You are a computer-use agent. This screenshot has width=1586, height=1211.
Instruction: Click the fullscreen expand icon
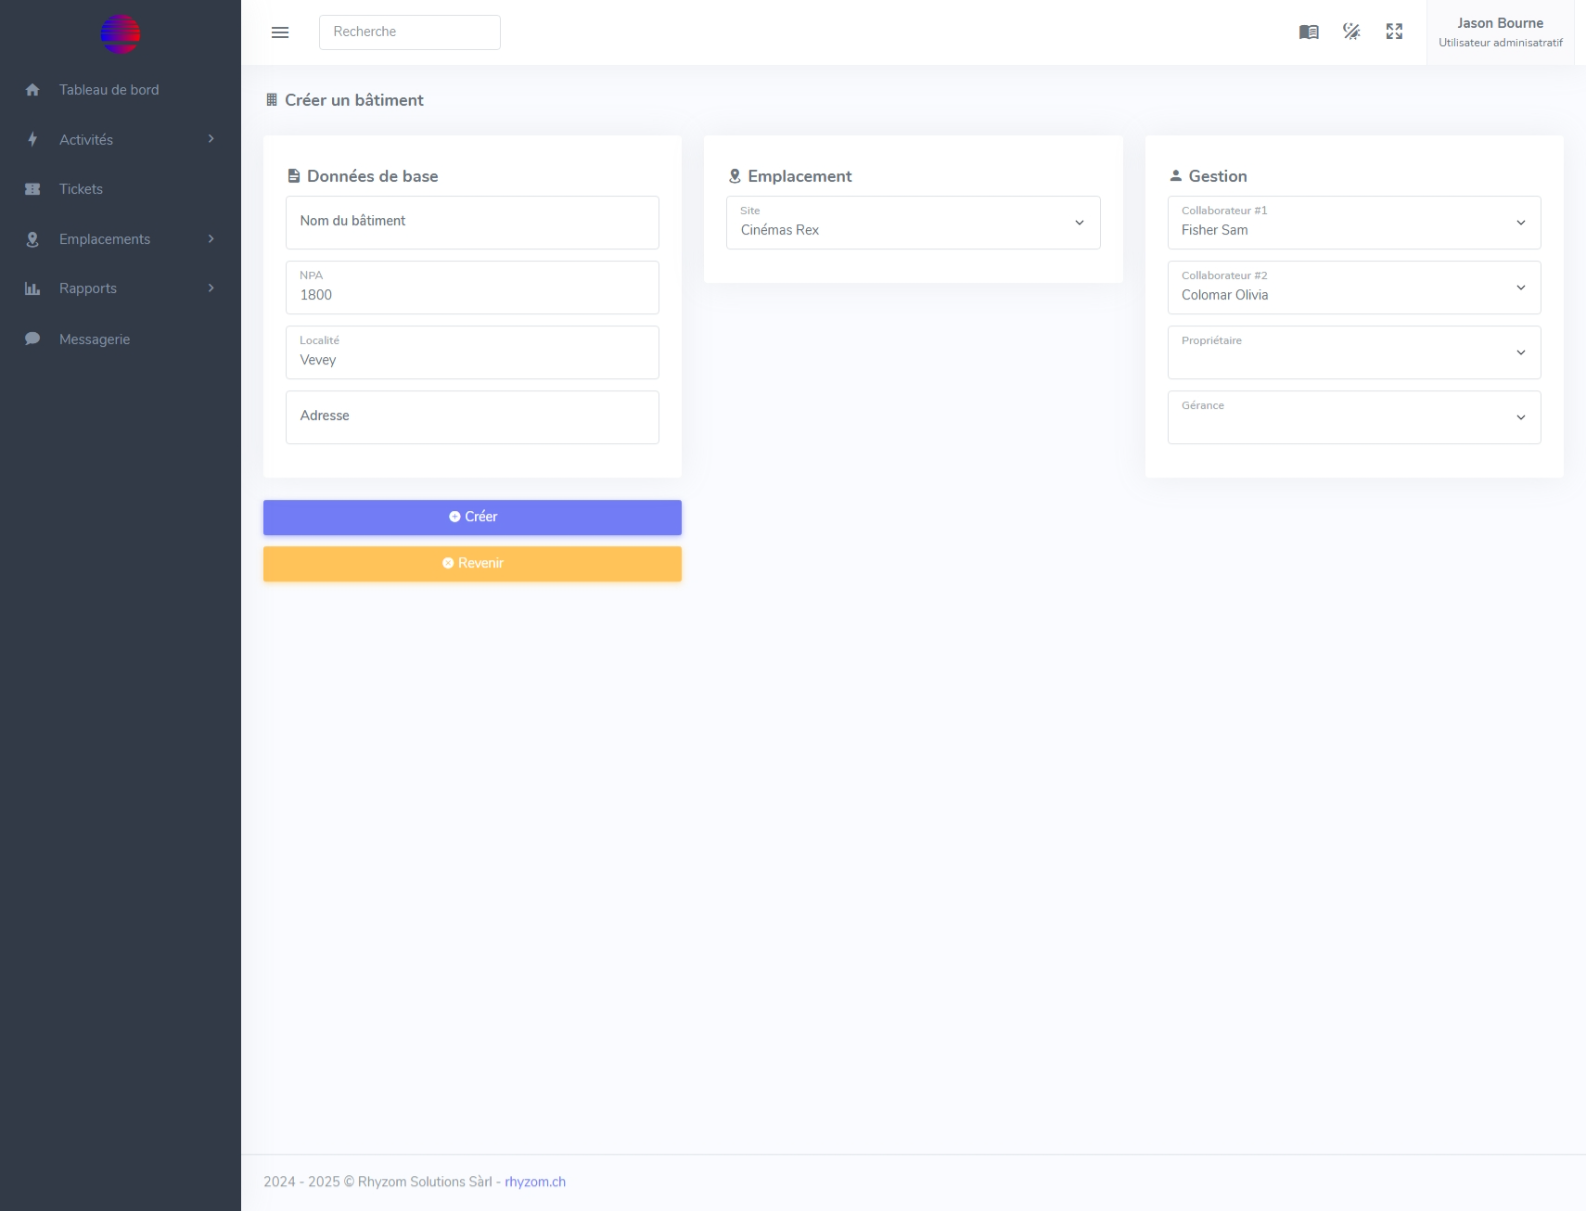tap(1394, 32)
